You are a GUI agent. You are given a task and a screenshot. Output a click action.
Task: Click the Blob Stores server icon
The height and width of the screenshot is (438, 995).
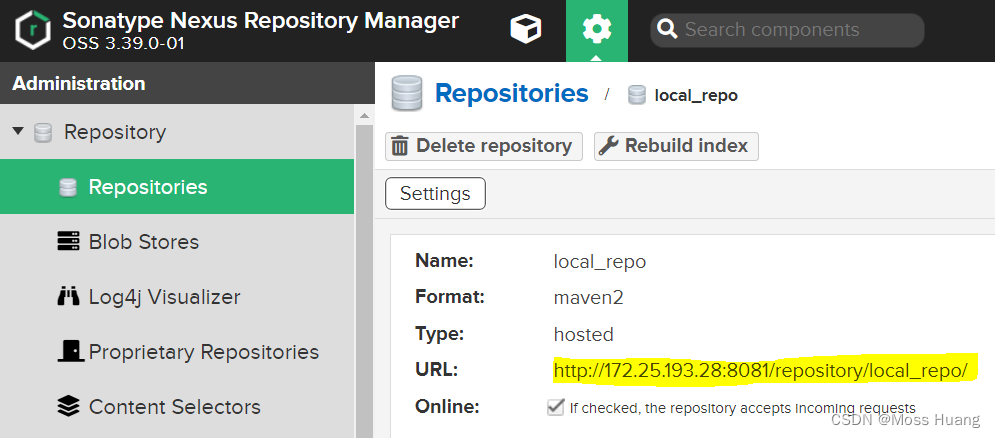[68, 242]
